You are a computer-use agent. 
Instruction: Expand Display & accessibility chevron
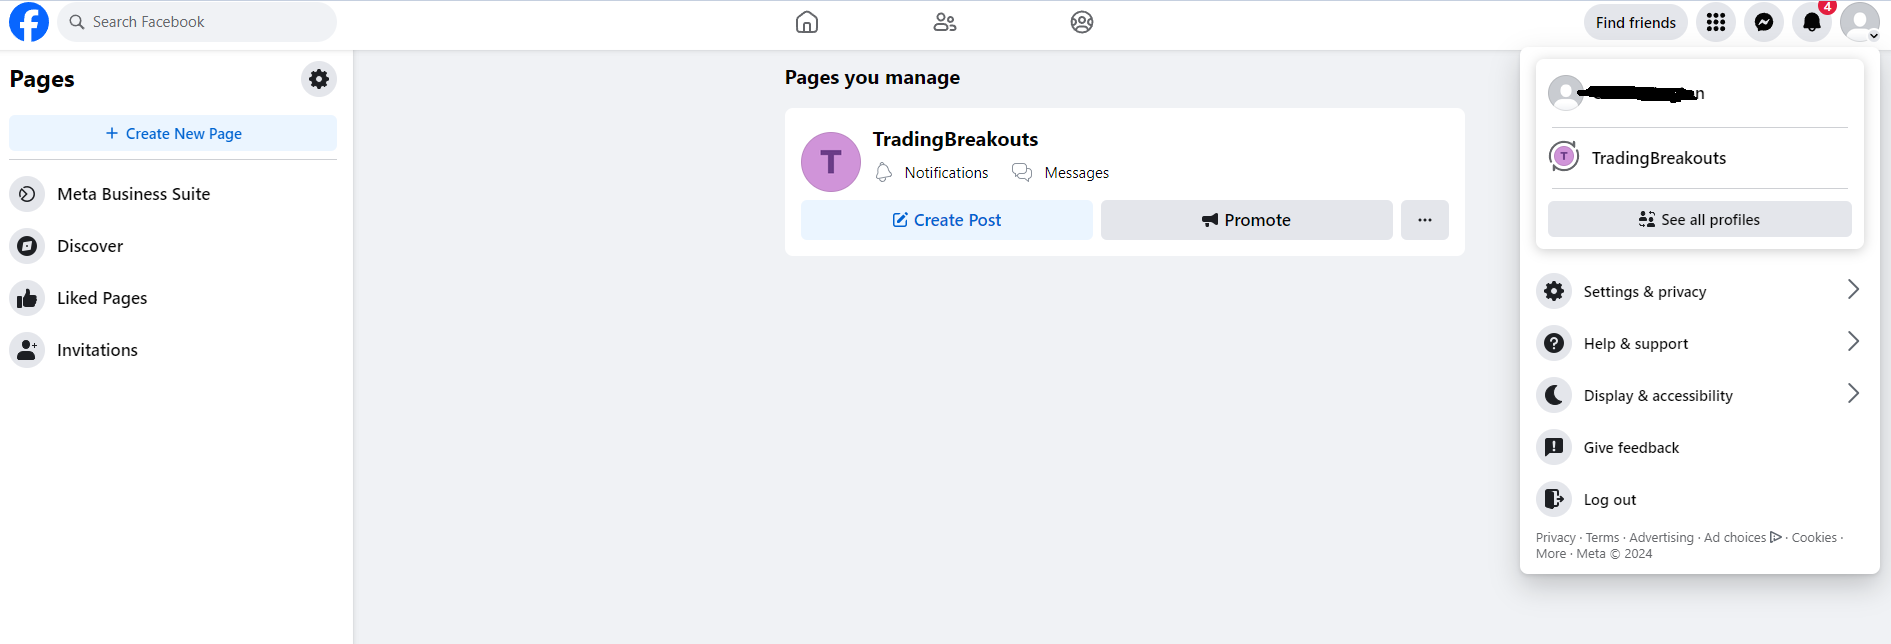pyautogui.click(x=1853, y=394)
